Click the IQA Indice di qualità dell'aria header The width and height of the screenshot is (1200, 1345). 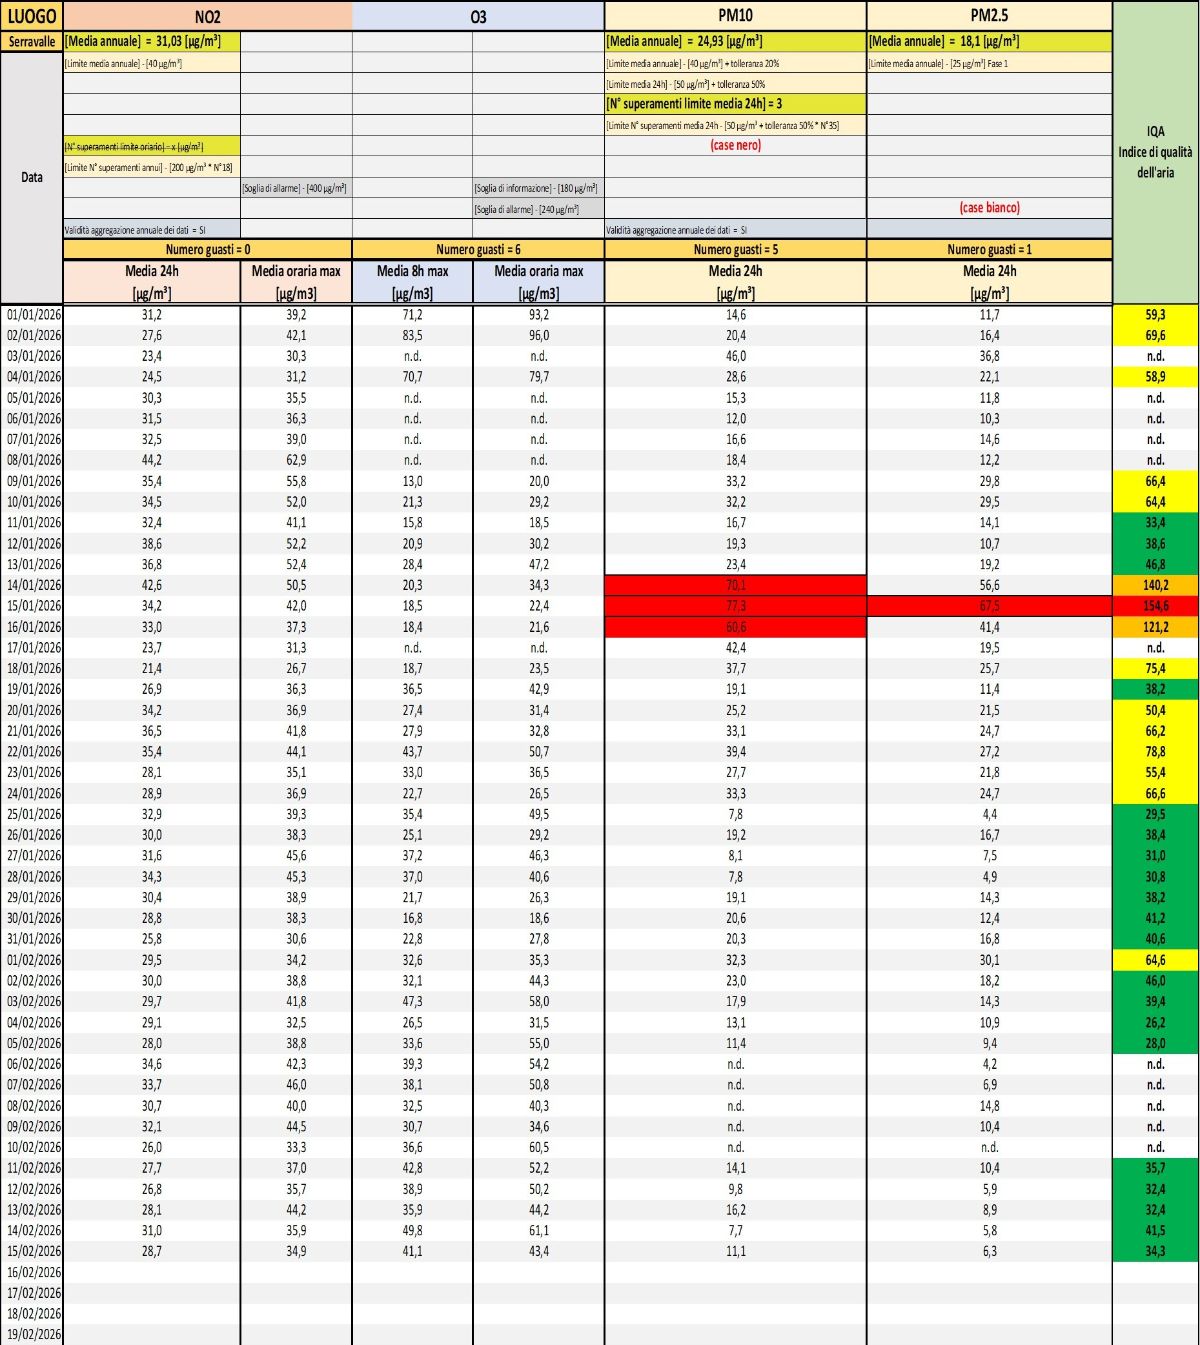pyautogui.click(x=1155, y=152)
